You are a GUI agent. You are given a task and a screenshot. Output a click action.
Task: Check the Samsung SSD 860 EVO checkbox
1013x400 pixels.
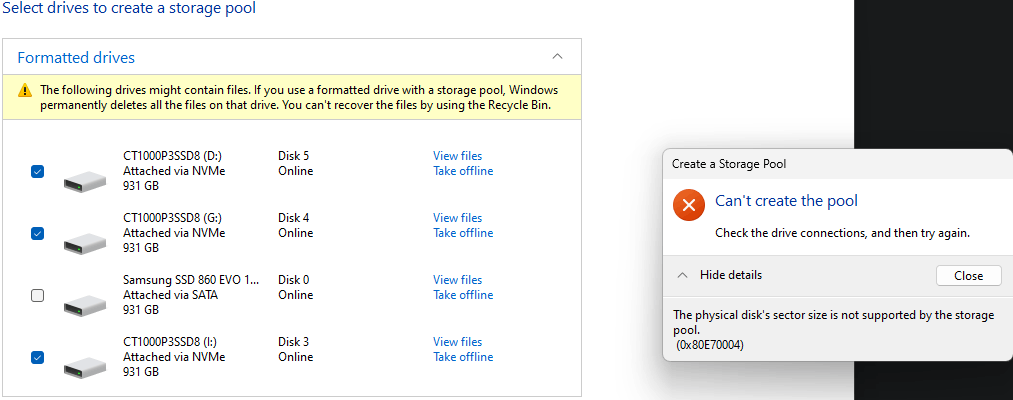[37, 295]
